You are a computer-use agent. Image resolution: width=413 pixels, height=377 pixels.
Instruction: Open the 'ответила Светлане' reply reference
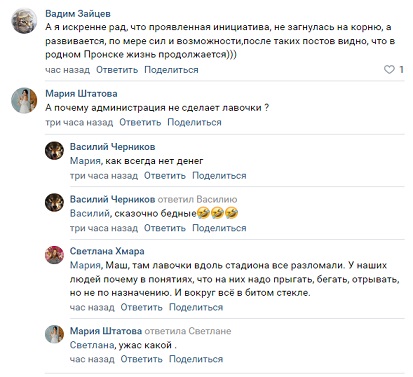(x=188, y=331)
